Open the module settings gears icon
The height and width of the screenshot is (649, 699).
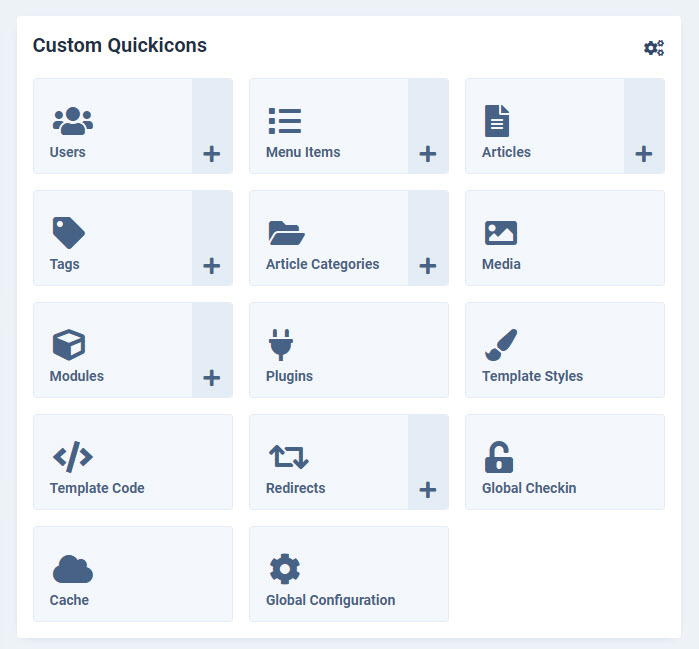654,48
